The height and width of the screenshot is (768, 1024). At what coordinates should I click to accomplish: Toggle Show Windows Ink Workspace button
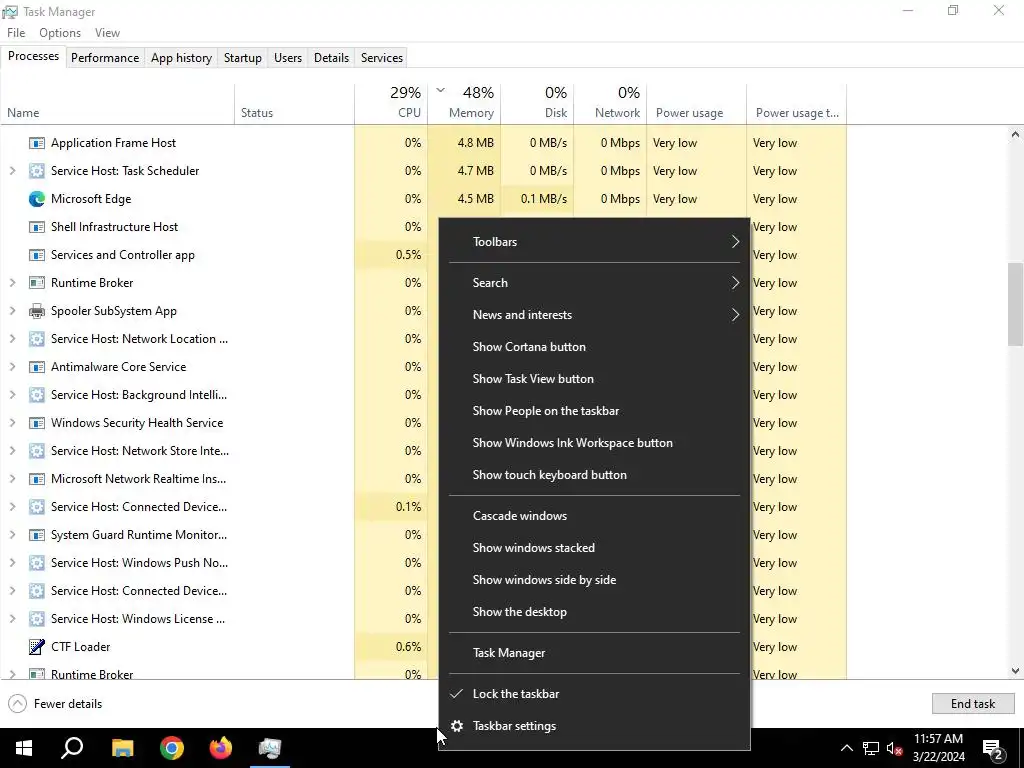594,443
